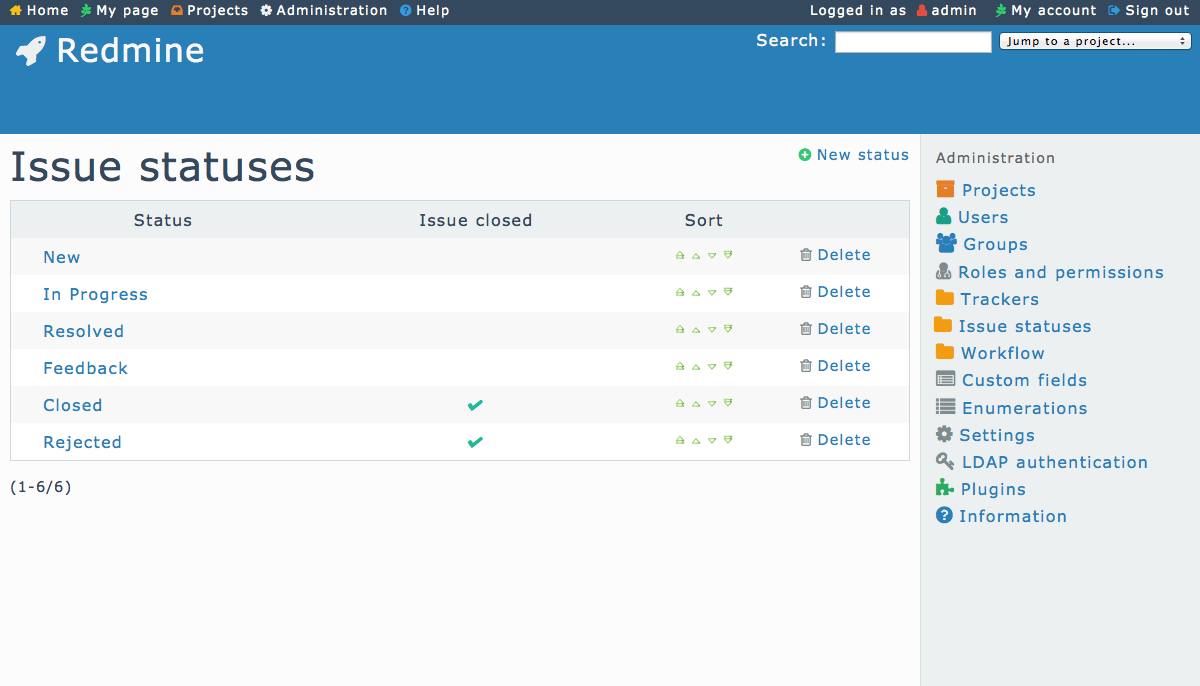
Task: Move In Progress status down one
Action: 712,292
